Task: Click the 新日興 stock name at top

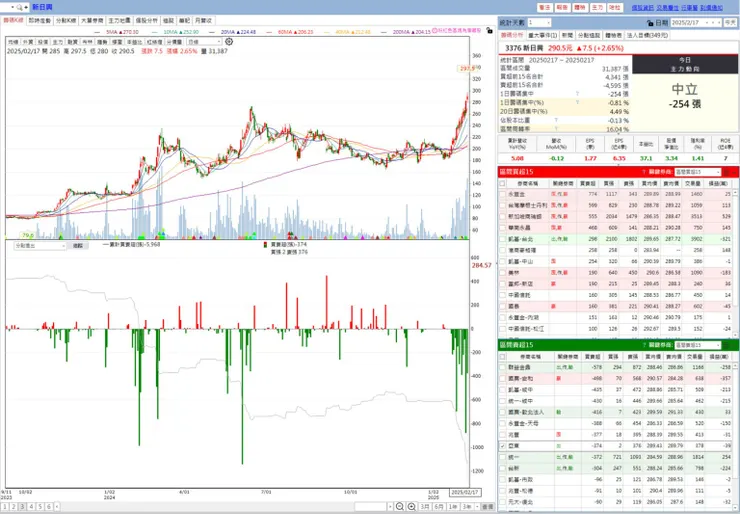Action: coord(42,8)
